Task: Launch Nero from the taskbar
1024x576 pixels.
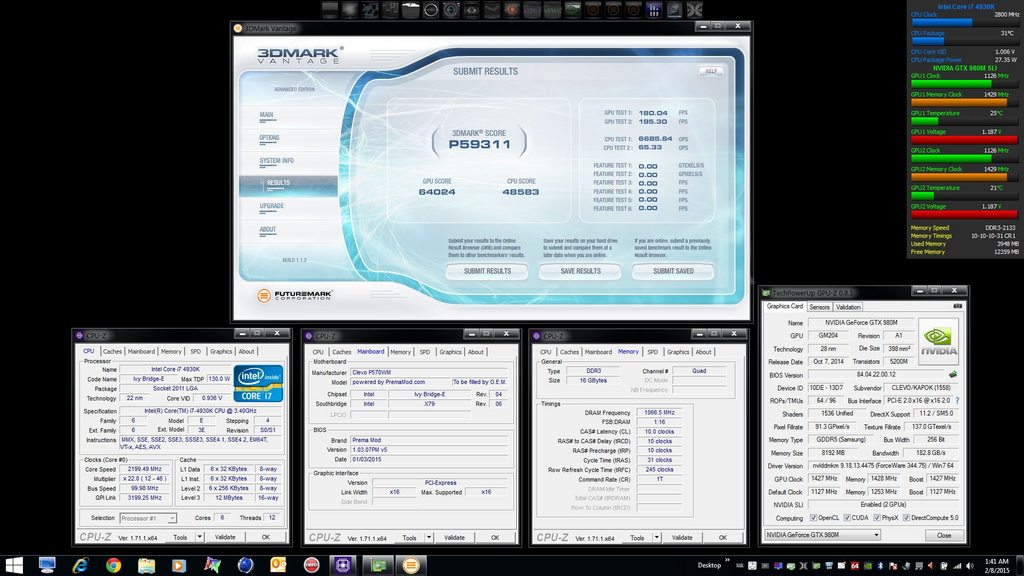Action: tap(312, 565)
